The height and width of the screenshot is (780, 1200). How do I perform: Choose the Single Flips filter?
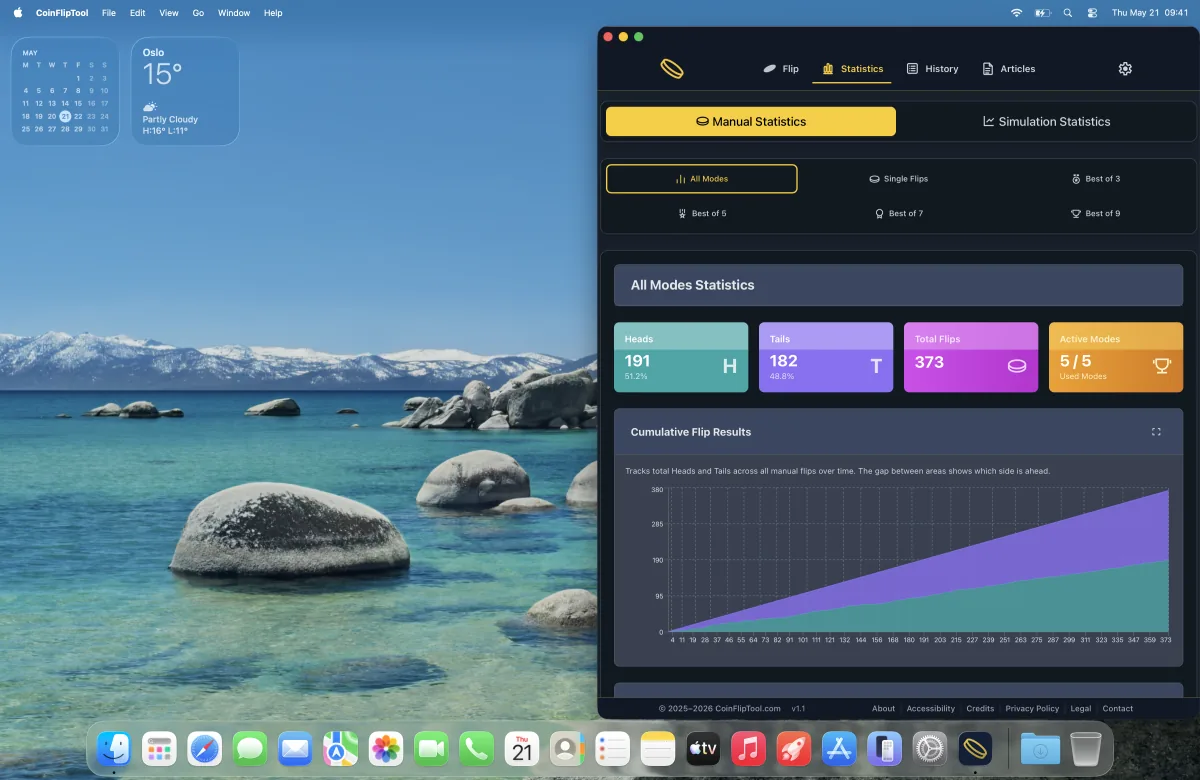(898, 179)
